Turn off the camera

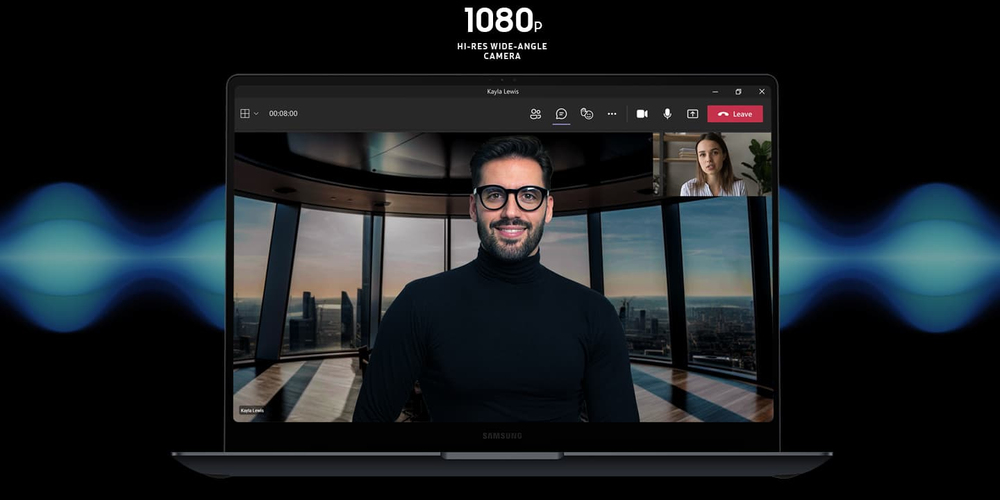642,114
